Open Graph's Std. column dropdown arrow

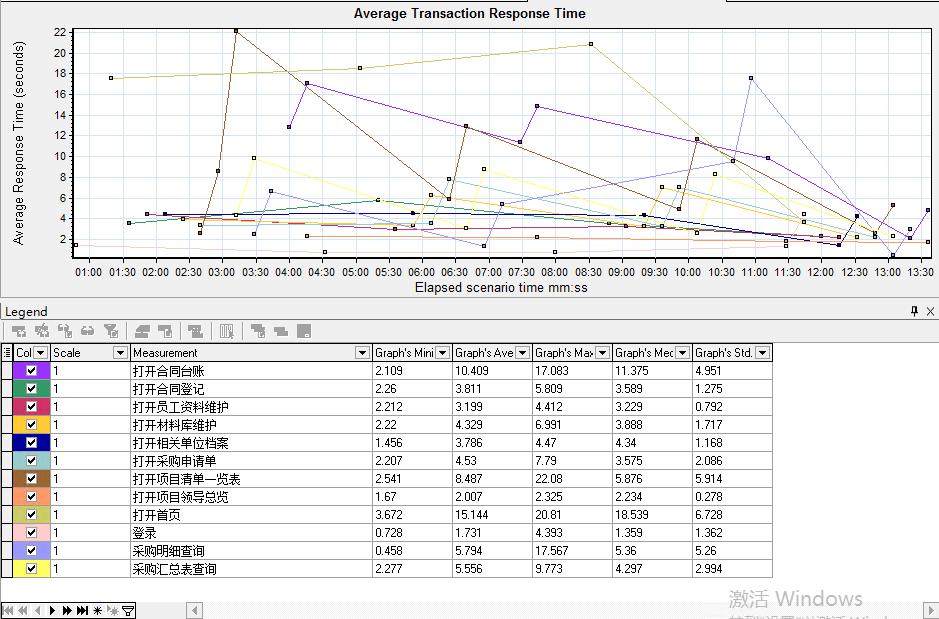tap(762, 352)
